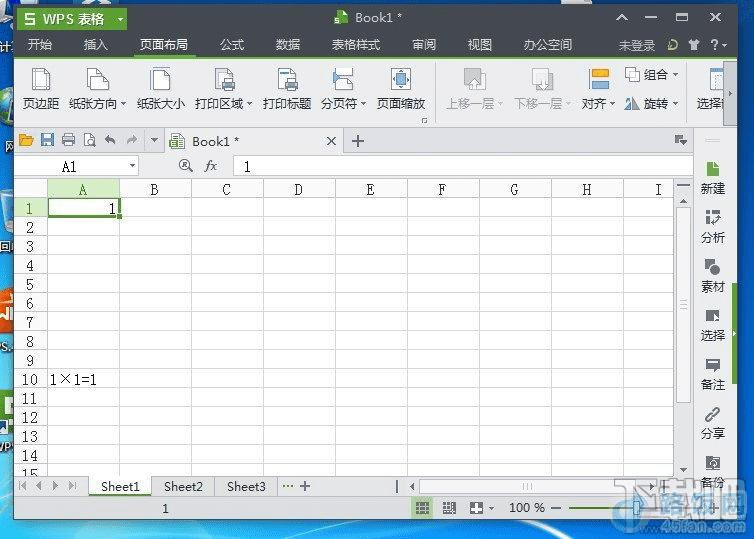Screen dimensions: 754x539
Task: Click the 打印区域 print area icon
Action: 224,80
